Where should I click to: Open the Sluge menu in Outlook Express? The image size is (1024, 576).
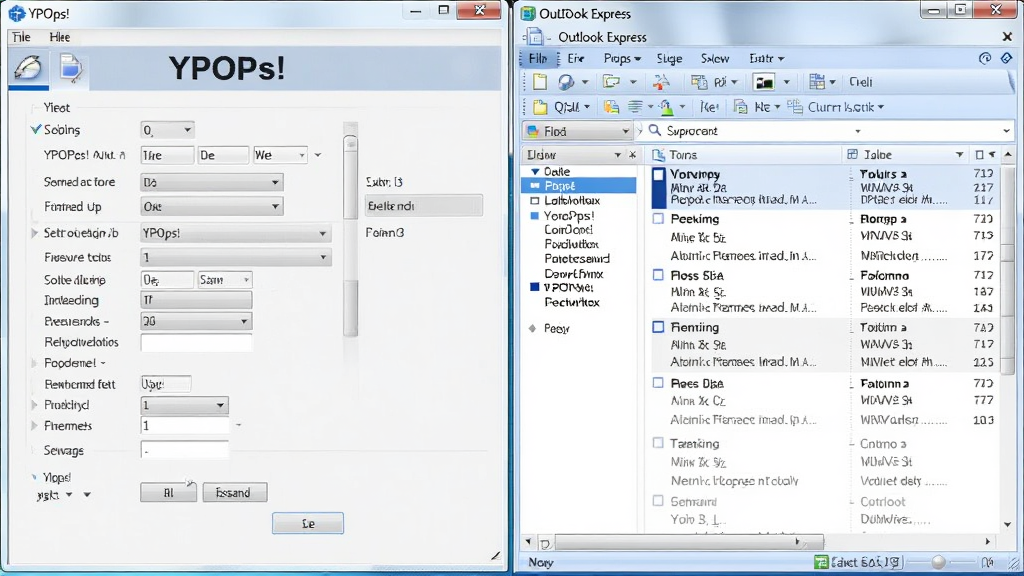(669, 58)
